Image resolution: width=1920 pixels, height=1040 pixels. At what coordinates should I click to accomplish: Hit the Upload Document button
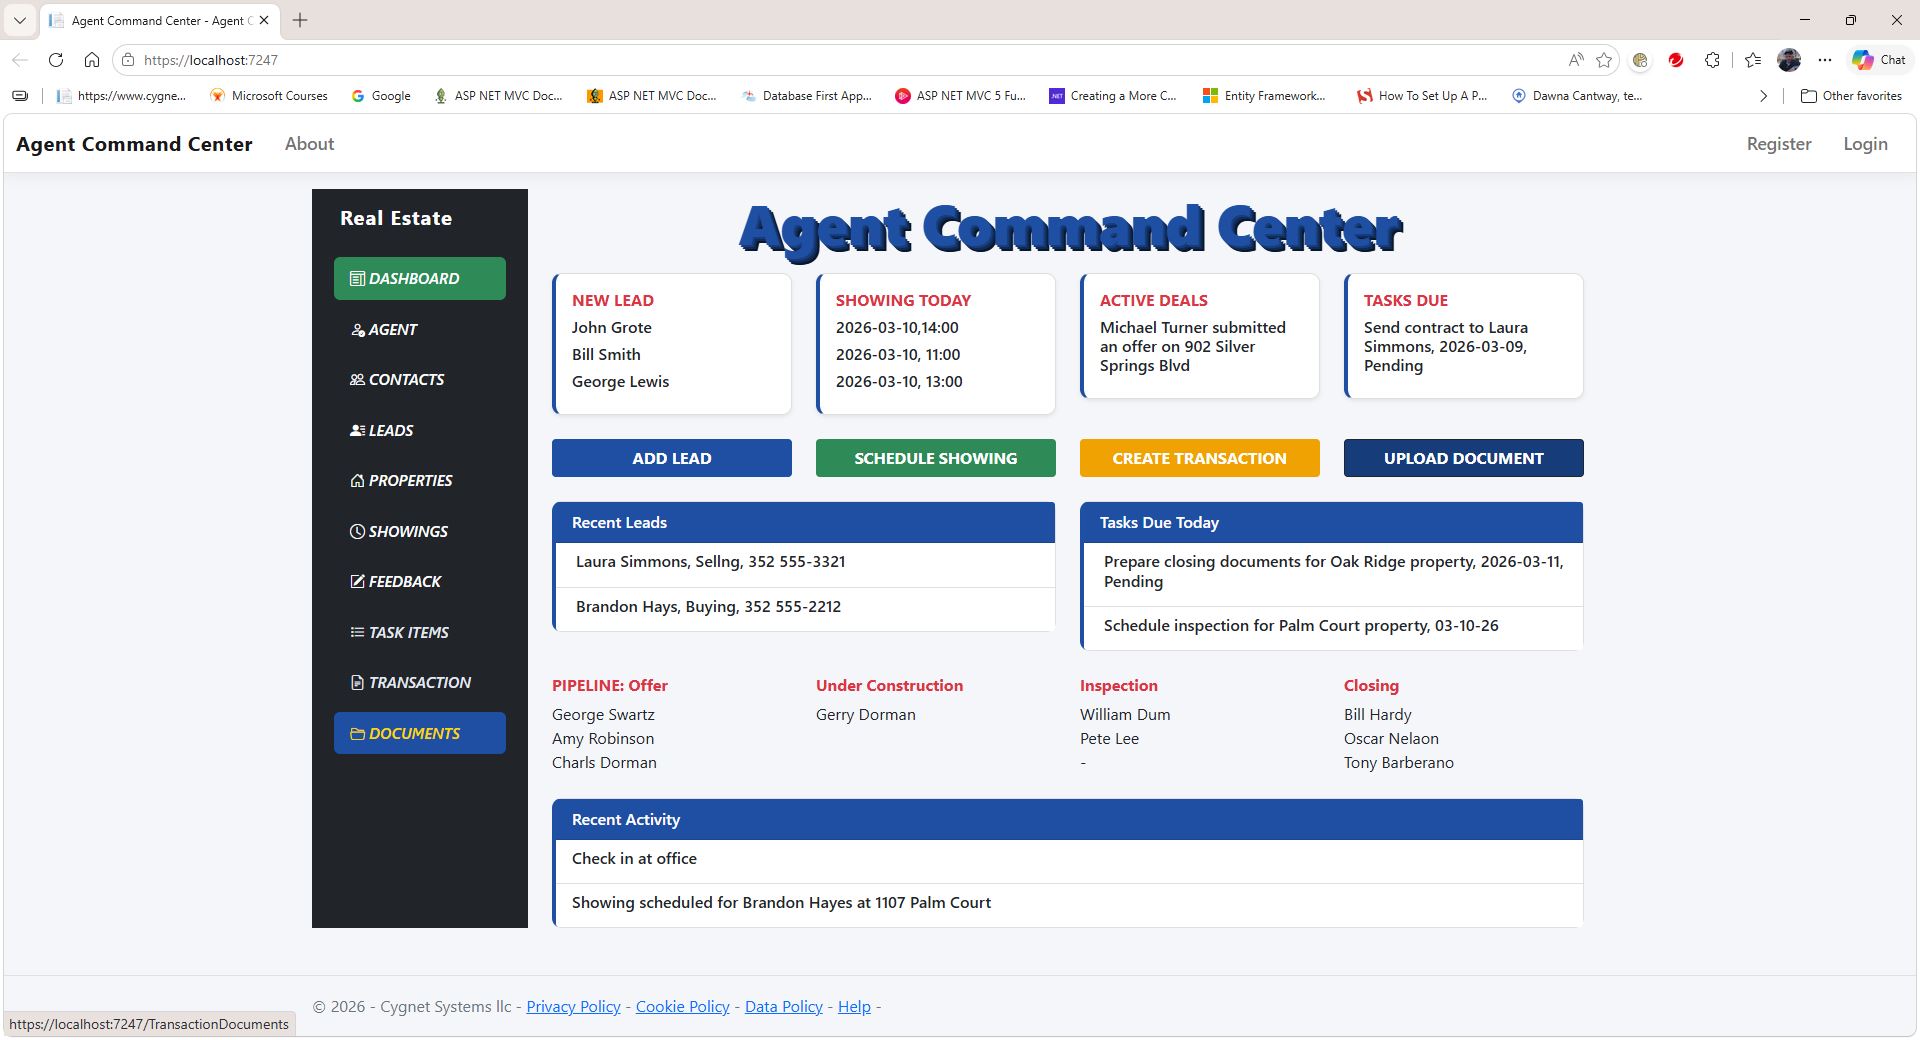pyautogui.click(x=1463, y=458)
